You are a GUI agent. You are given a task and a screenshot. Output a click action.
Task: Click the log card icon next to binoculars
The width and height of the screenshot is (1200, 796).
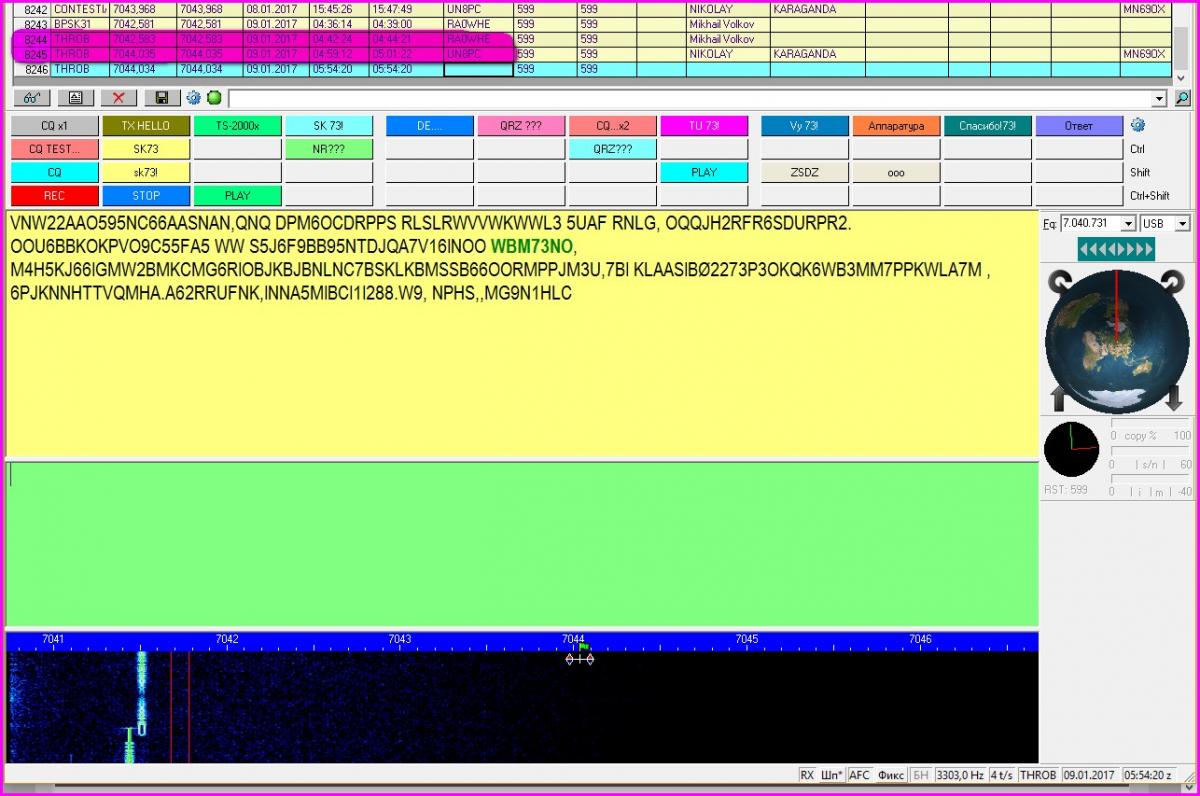point(75,98)
